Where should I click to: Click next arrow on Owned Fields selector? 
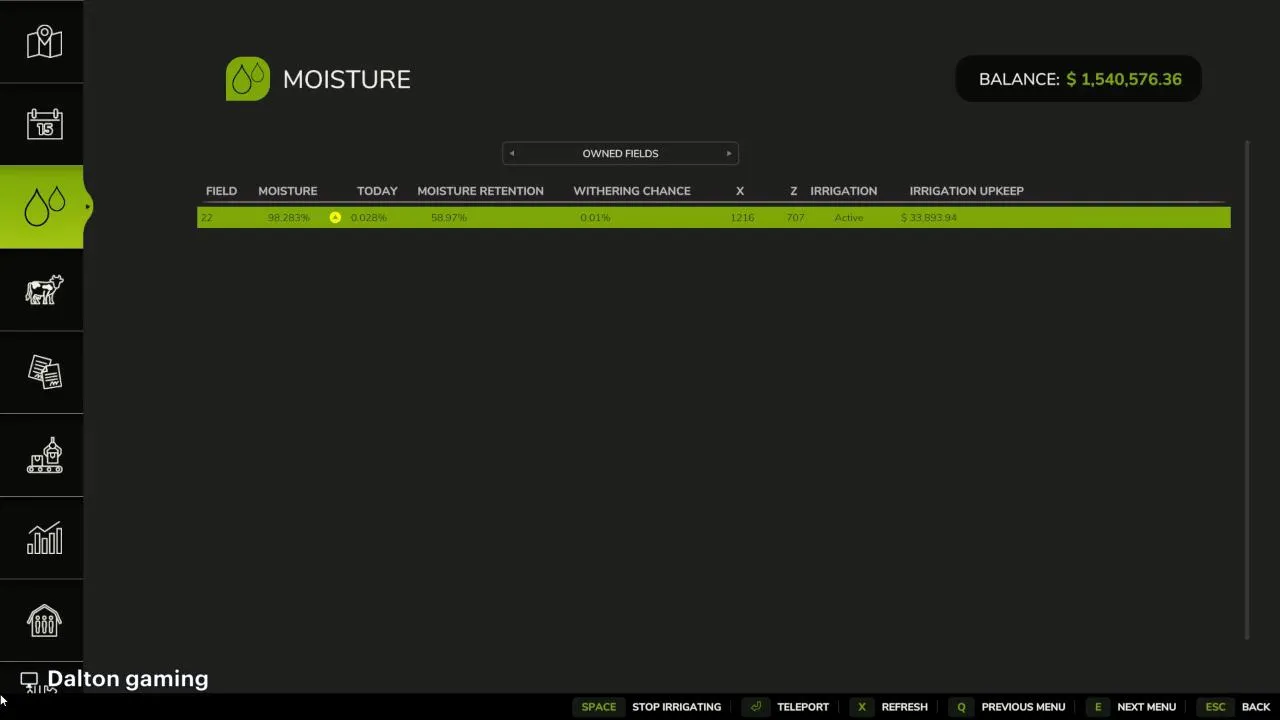click(x=729, y=153)
